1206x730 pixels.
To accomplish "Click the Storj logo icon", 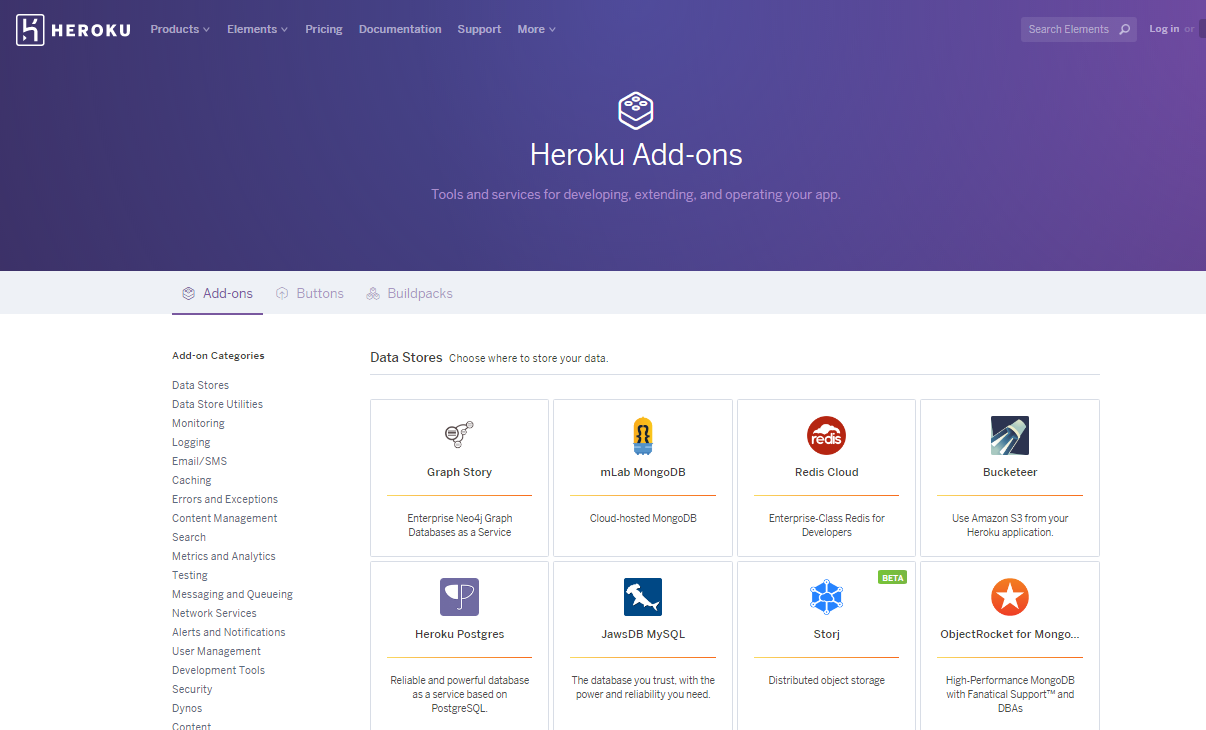I will coord(826,597).
